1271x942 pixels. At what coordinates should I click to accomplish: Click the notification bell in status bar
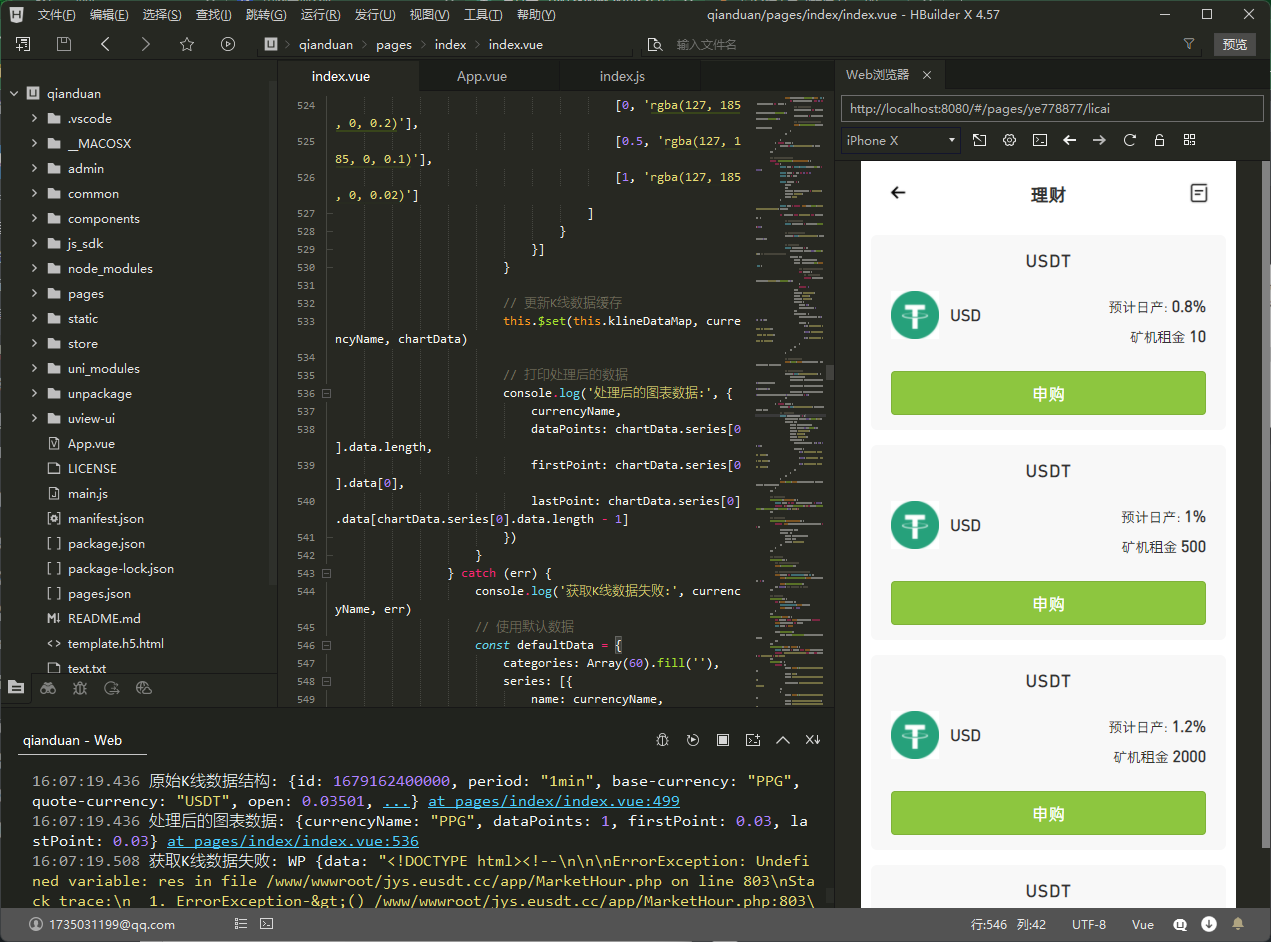[x=1238, y=924]
